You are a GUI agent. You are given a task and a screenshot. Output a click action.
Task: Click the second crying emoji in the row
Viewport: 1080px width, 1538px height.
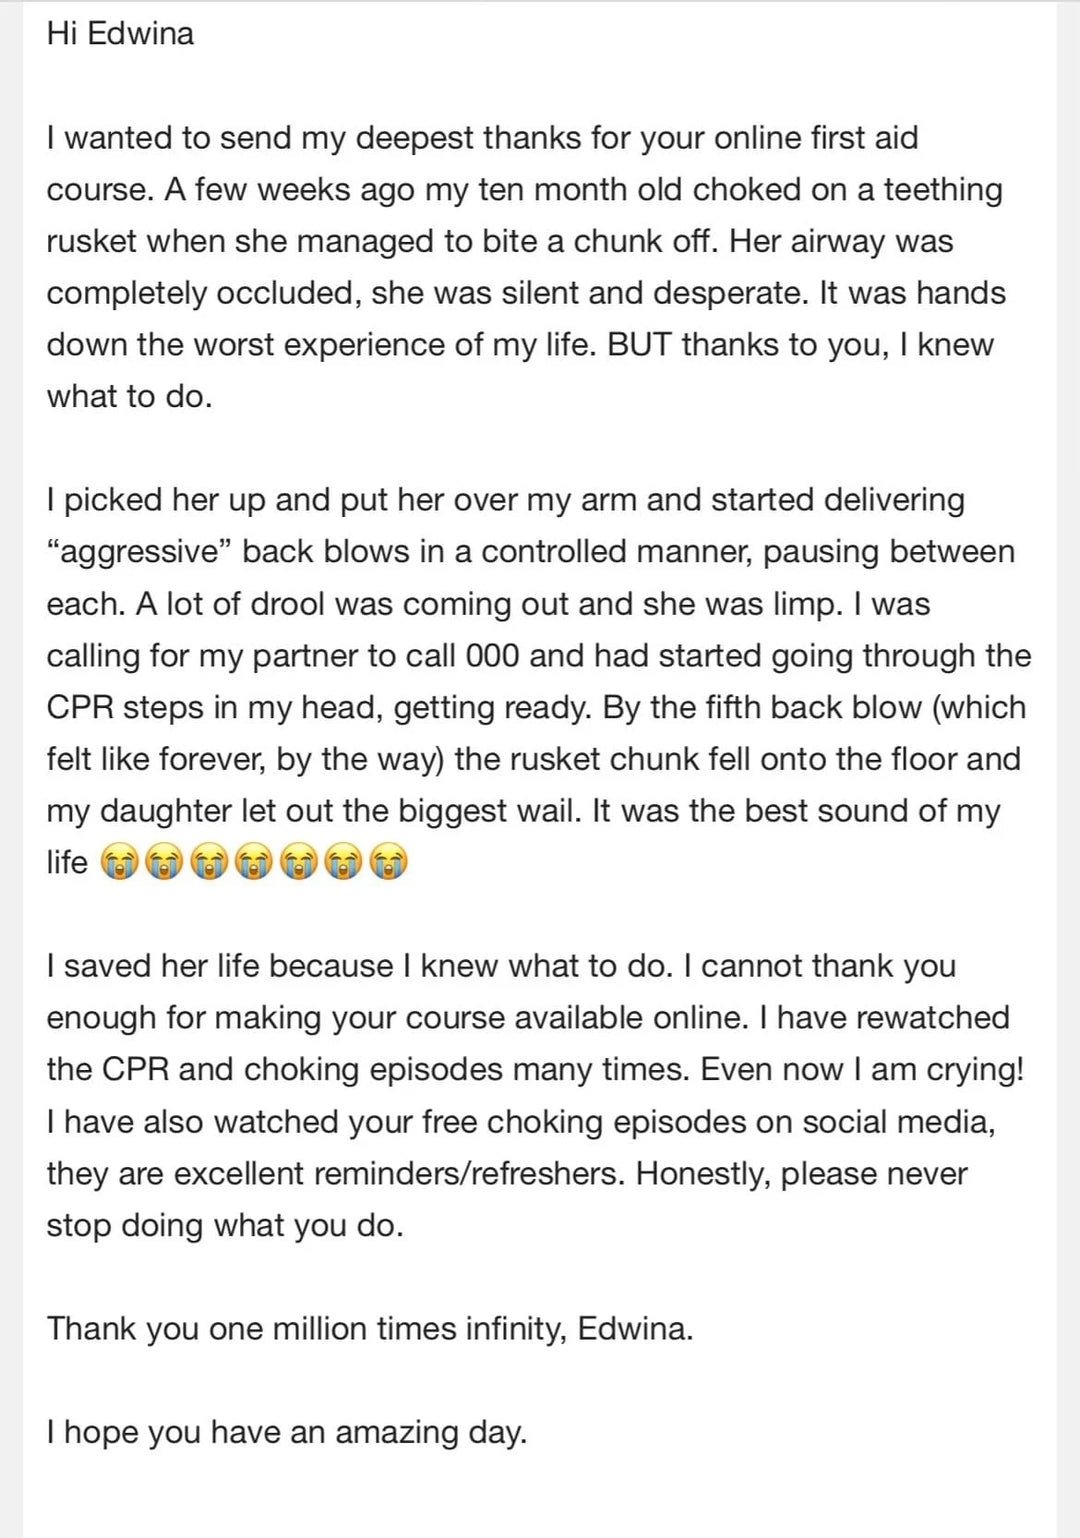click(x=164, y=862)
